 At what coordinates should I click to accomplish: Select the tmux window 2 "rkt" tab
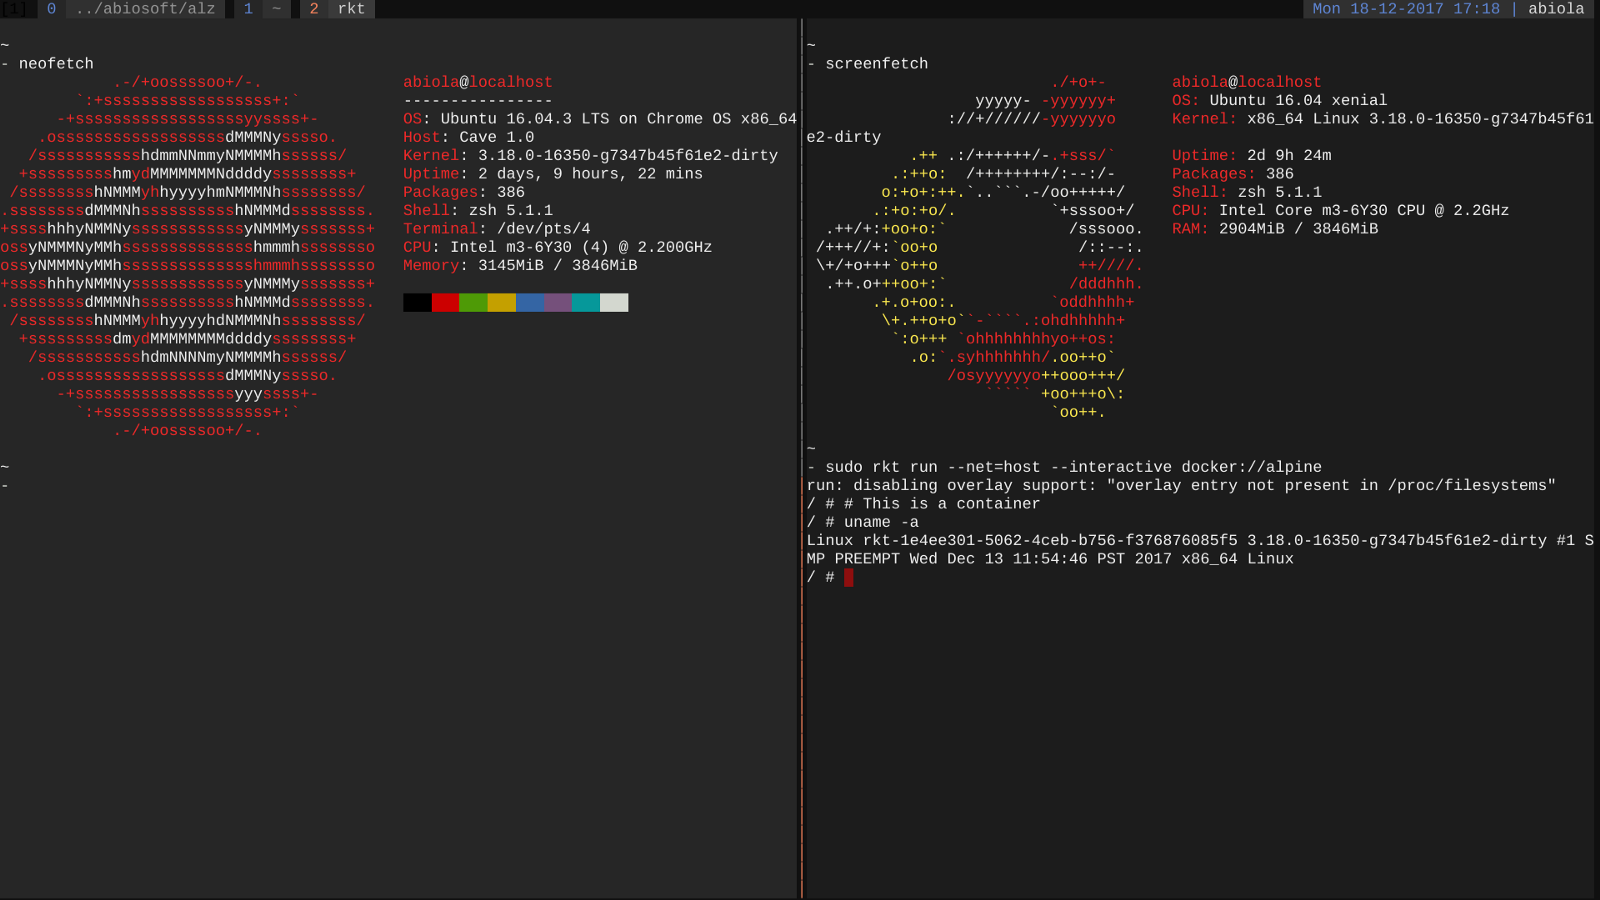click(x=338, y=9)
